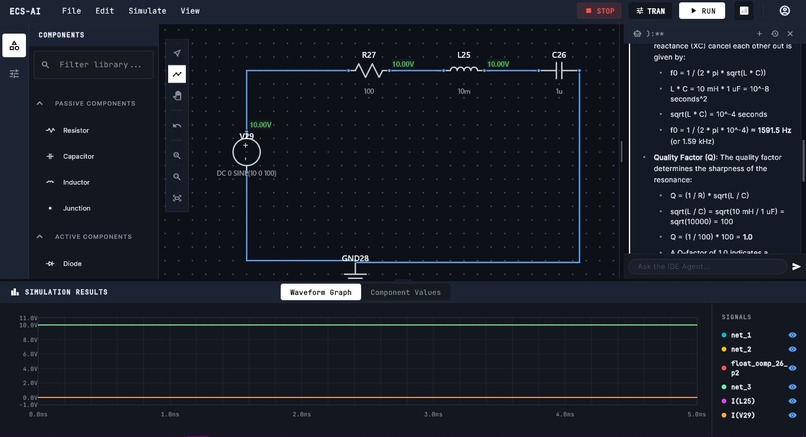Select the pointer arrow tool
The height and width of the screenshot is (437, 806).
pos(177,53)
